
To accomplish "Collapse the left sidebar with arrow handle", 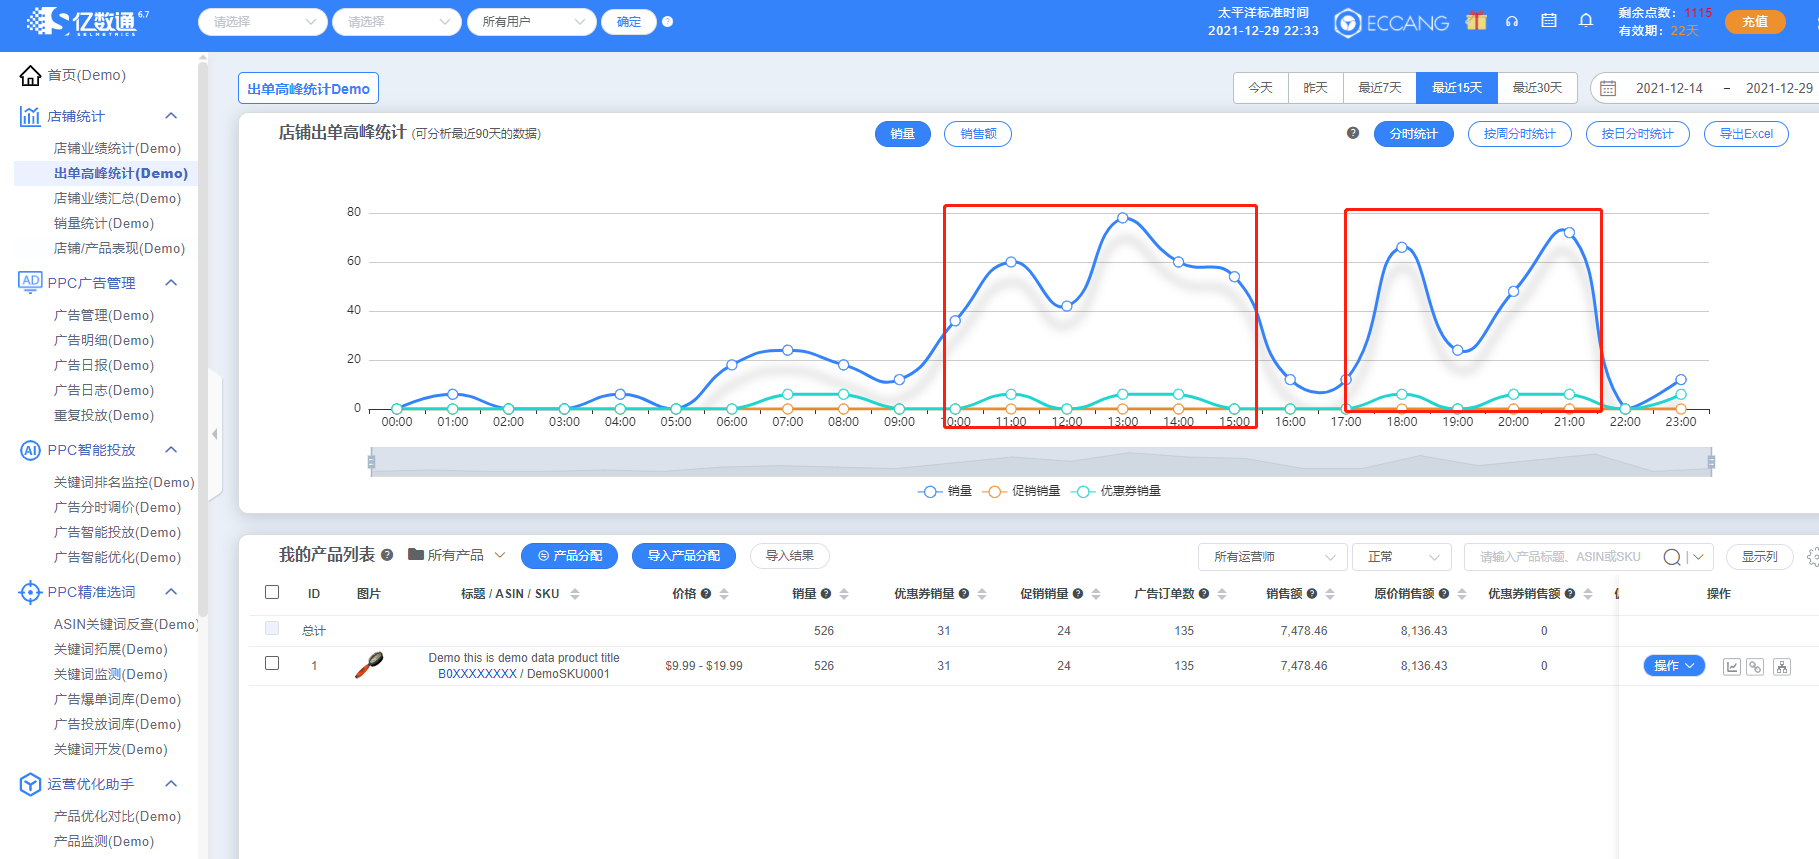I will 214,434.
